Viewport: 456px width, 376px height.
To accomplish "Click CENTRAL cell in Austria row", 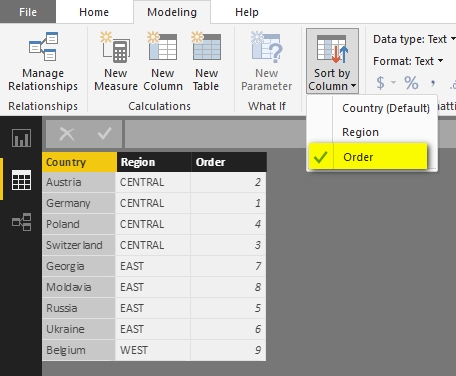I will pos(153,182).
